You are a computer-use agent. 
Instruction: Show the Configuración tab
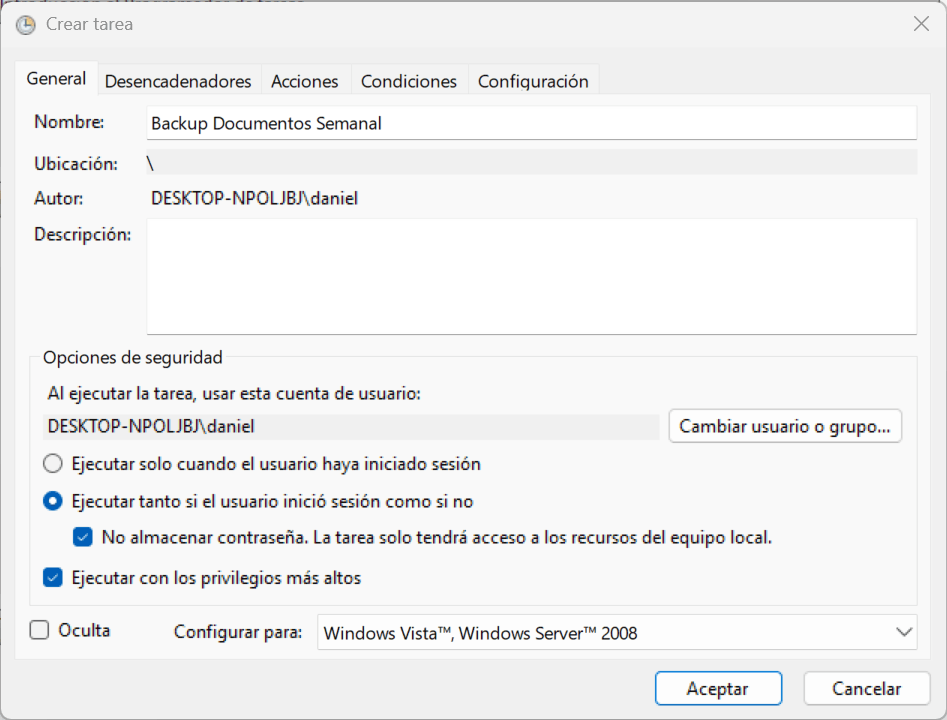tap(533, 81)
